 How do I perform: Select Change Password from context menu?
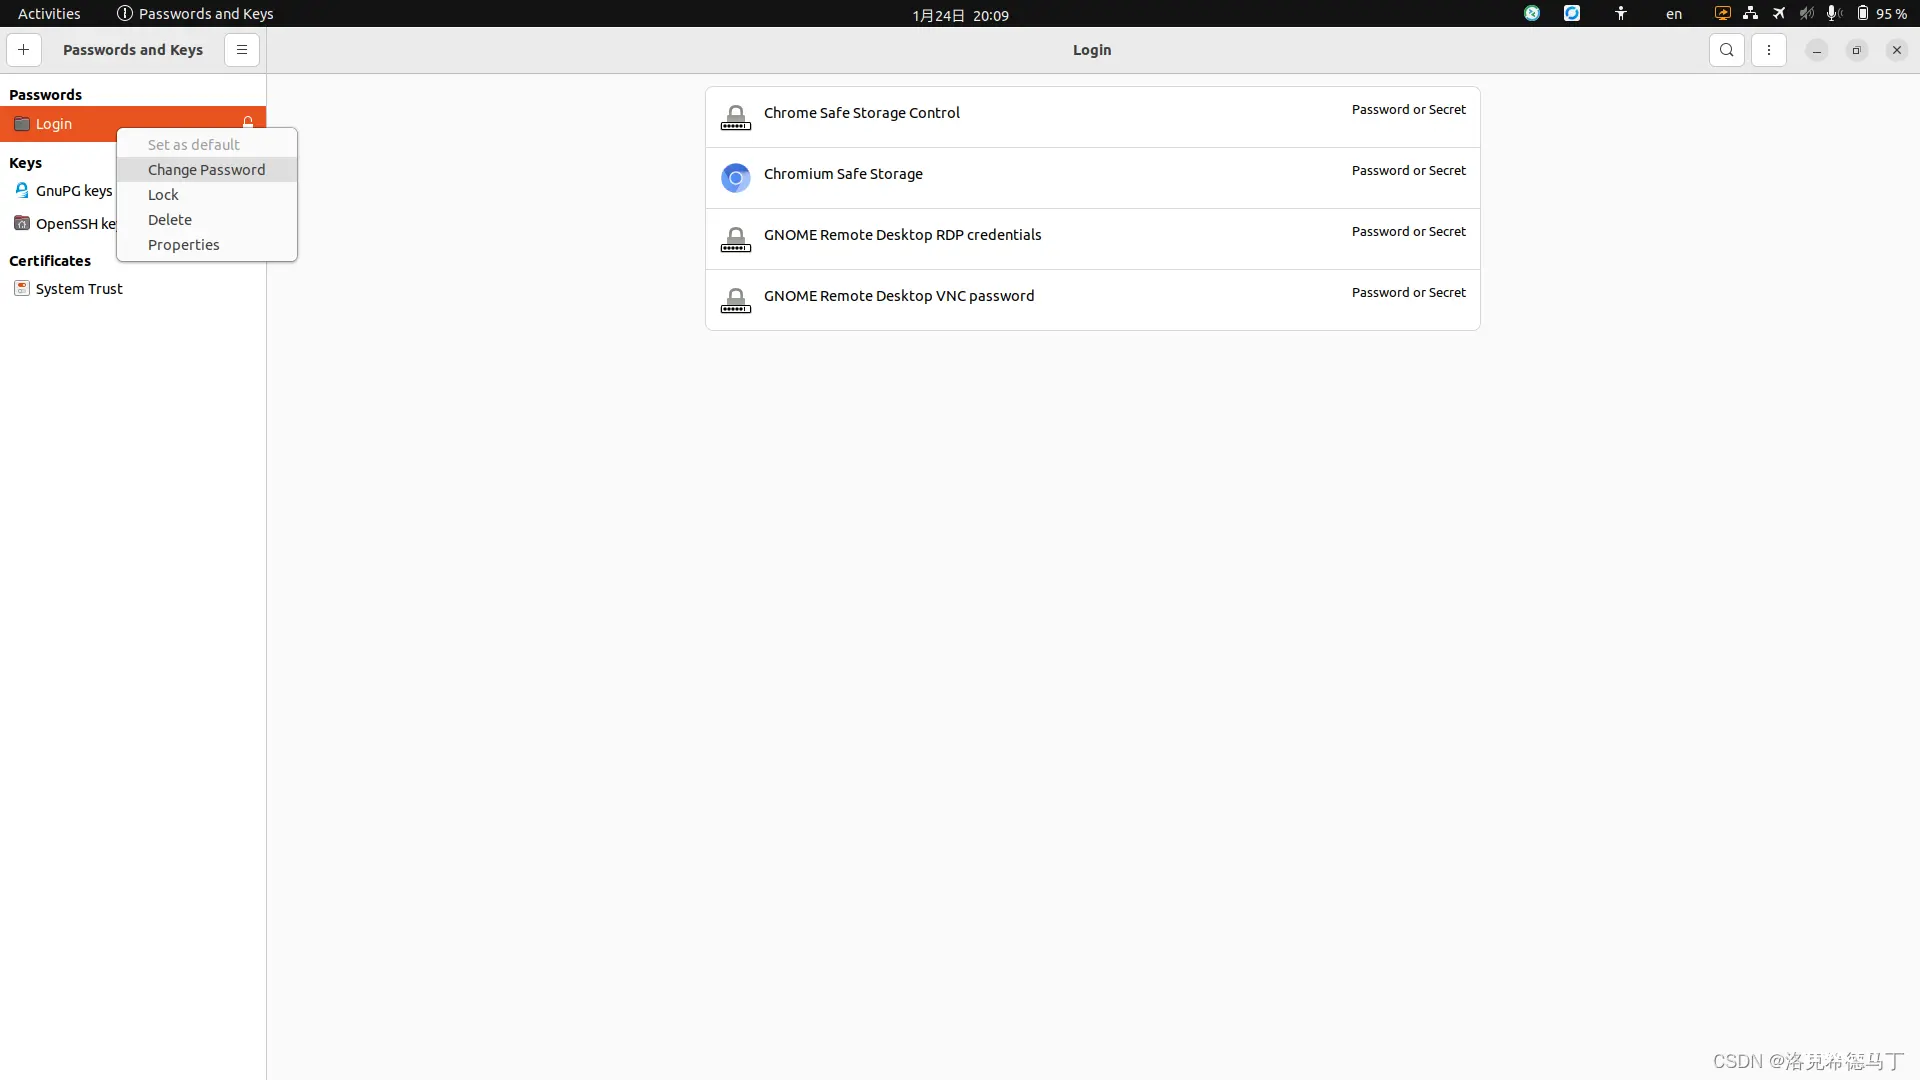pos(206,169)
